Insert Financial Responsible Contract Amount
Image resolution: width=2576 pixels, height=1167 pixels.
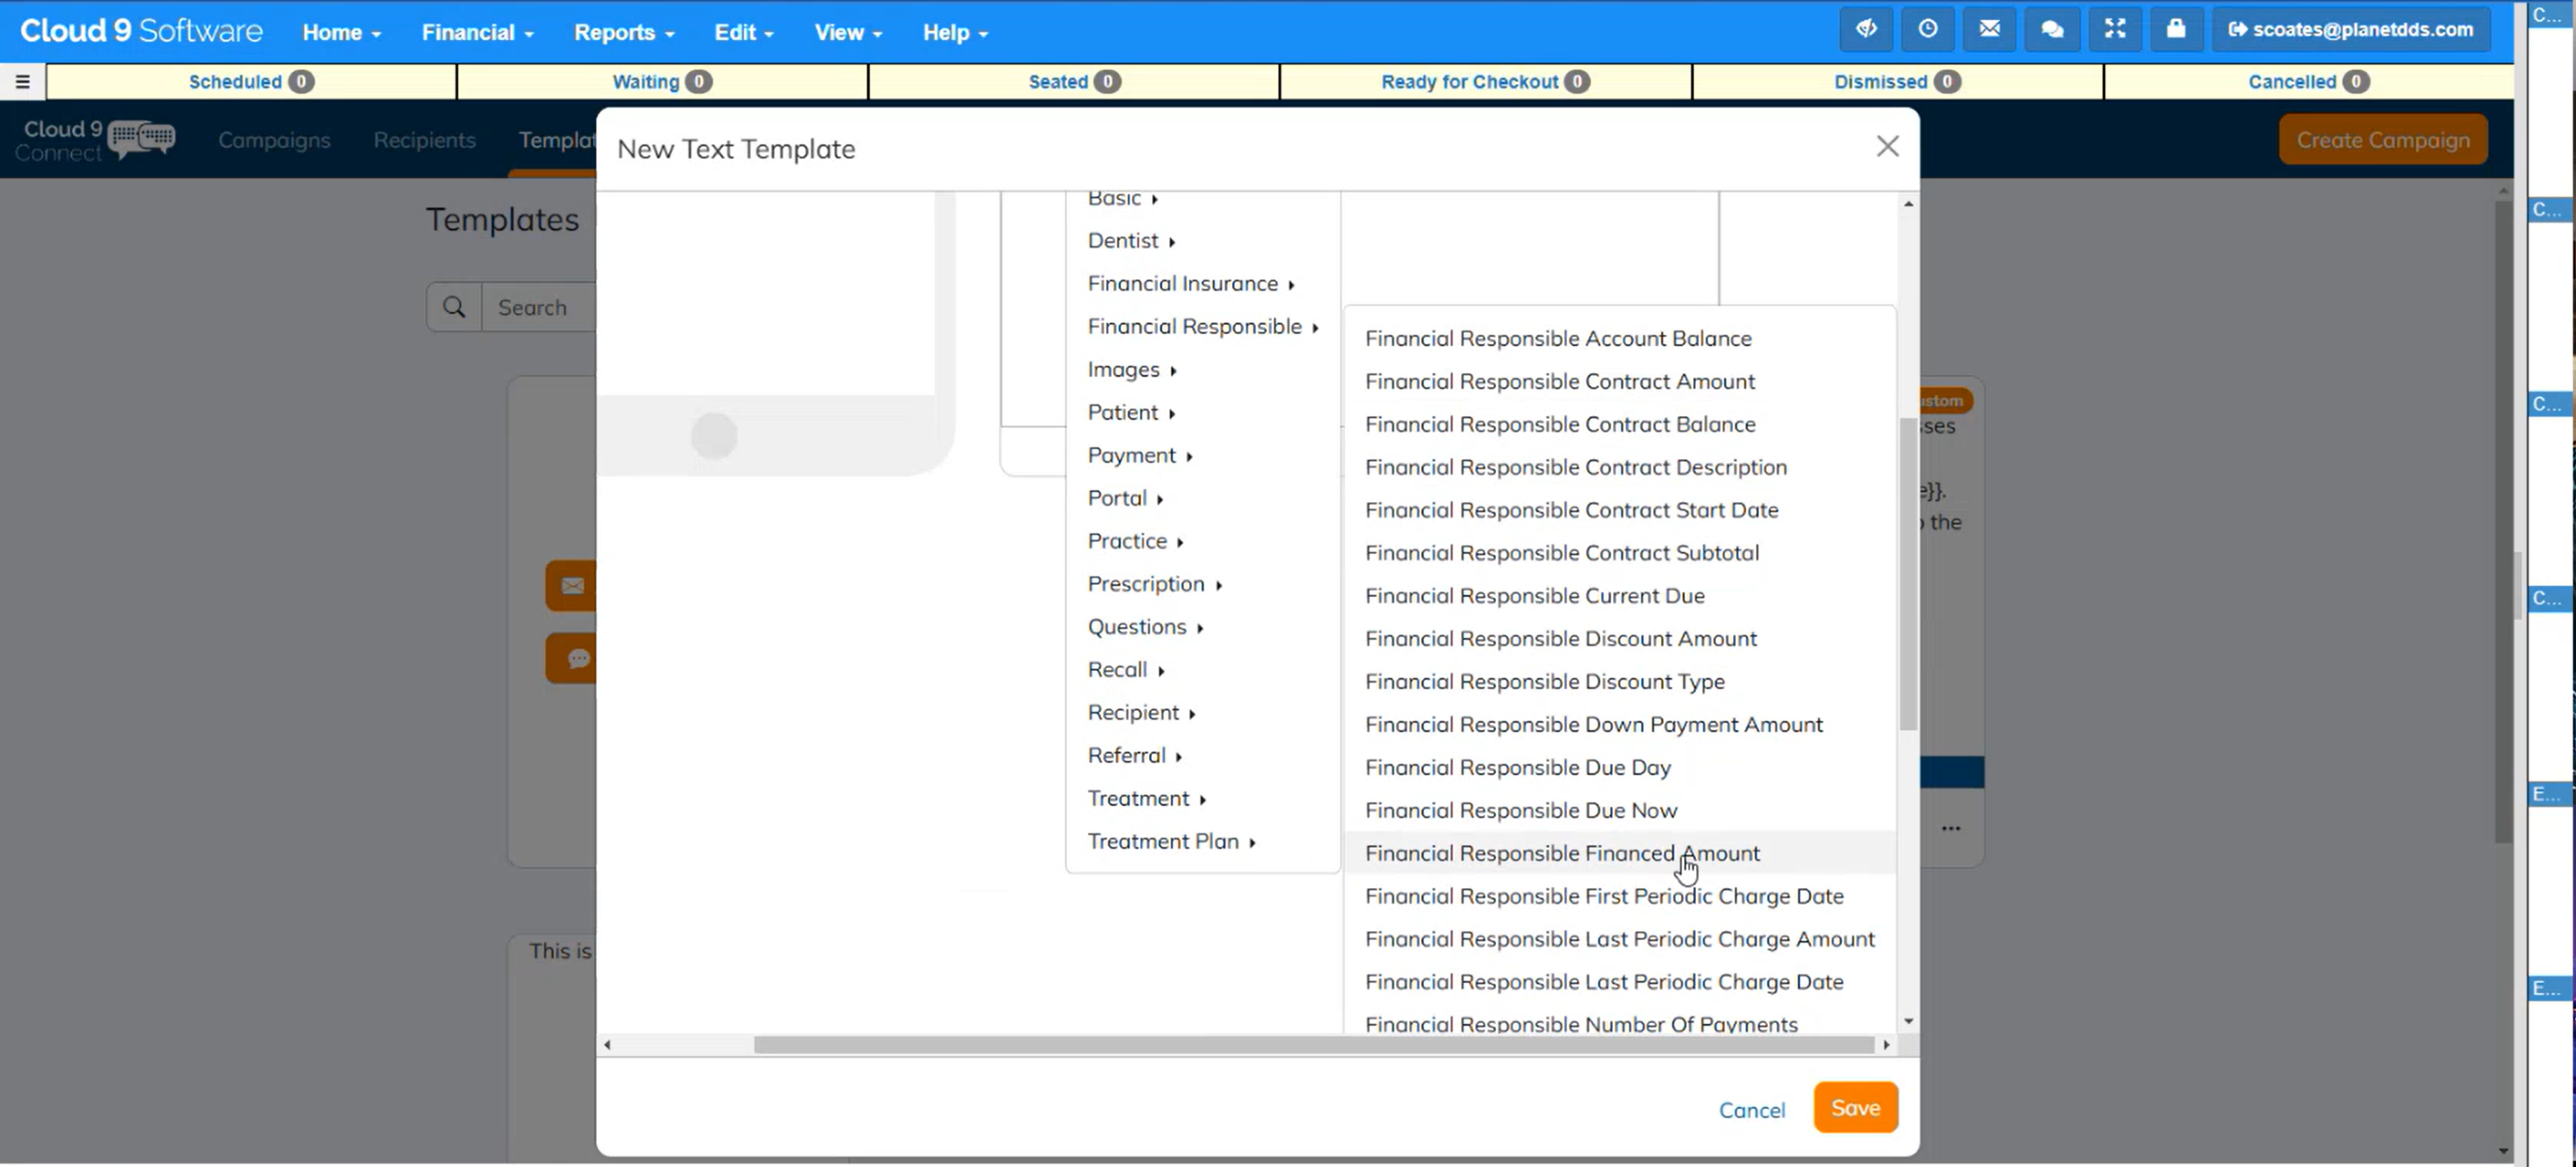(1620, 382)
